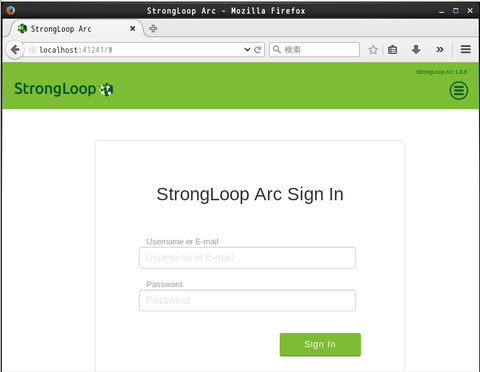Click the Firefox icon in title bar
The width and height of the screenshot is (480, 372).
10,10
